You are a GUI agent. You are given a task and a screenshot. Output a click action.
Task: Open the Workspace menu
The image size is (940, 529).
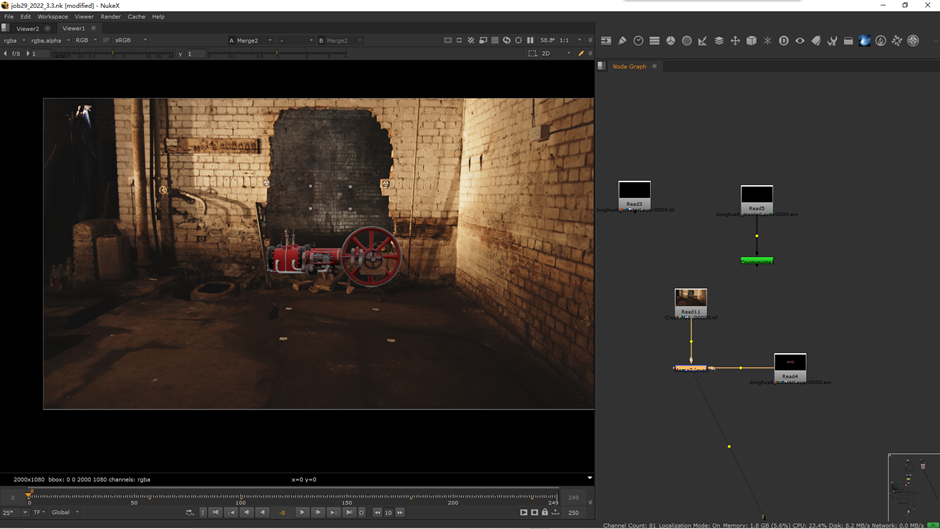point(53,17)
